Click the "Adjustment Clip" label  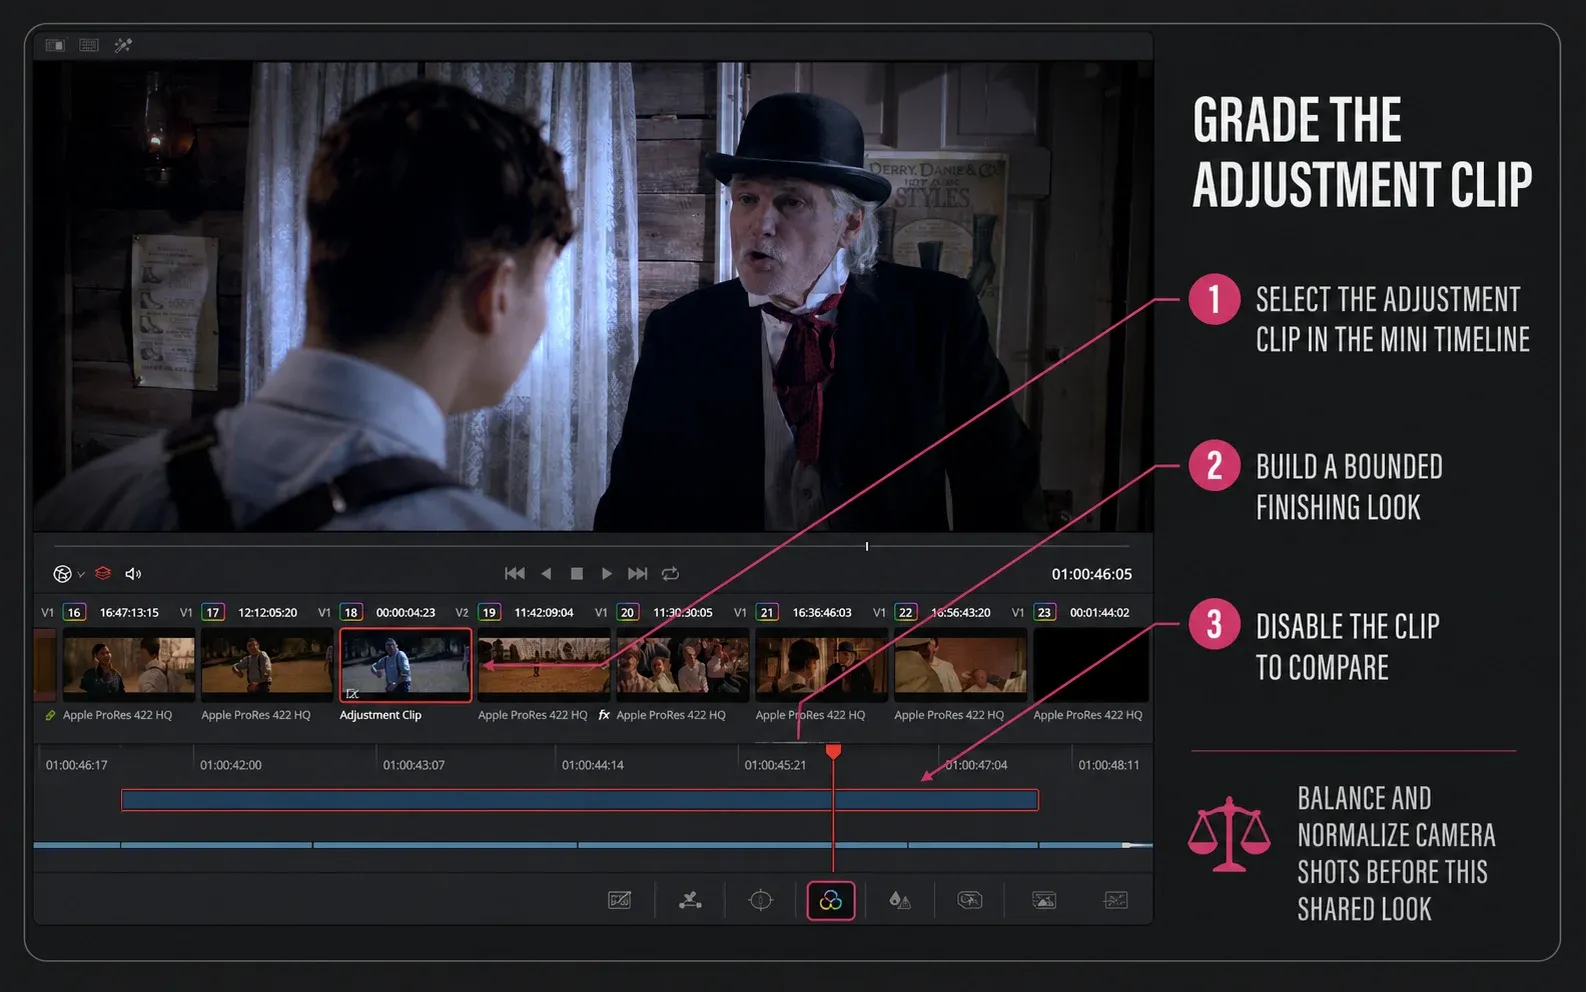[380, 715]
